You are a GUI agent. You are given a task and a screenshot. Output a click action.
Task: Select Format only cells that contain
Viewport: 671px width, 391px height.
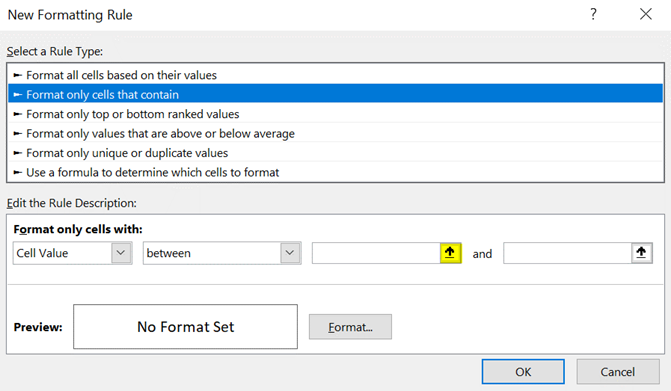(x=336, y=95)
